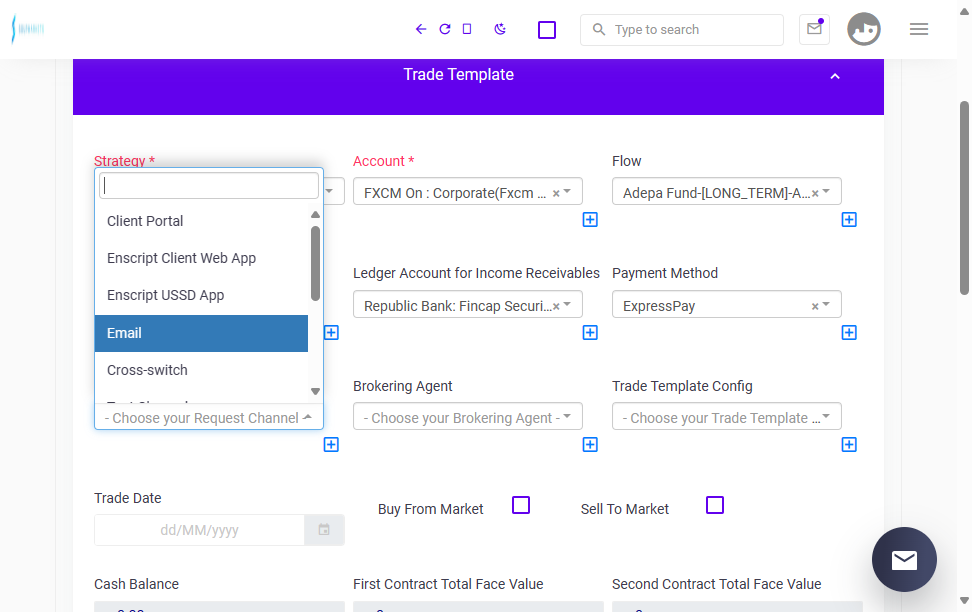This screenshot has width=972, height=612.
Task: Add new Flow with plus icon
Action: click(849, 220)
